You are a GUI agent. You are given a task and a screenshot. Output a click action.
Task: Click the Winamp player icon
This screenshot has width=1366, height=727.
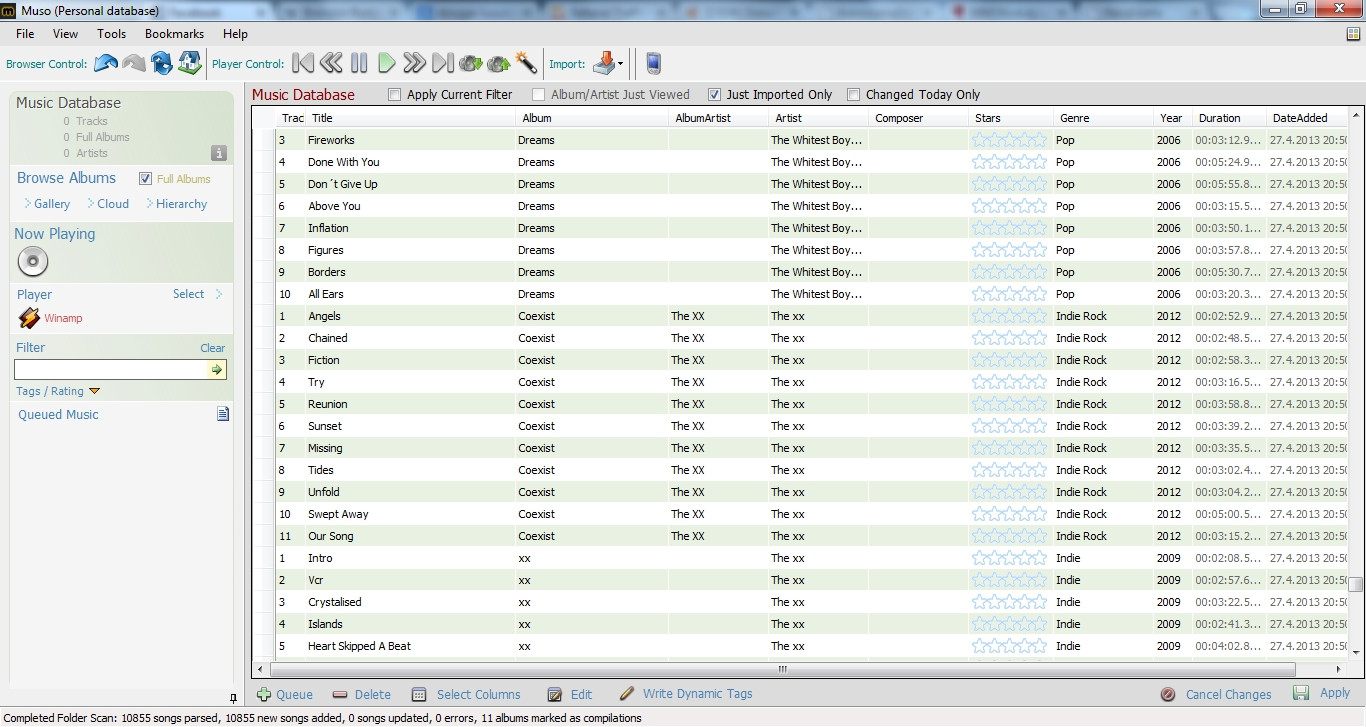point(29,318)
